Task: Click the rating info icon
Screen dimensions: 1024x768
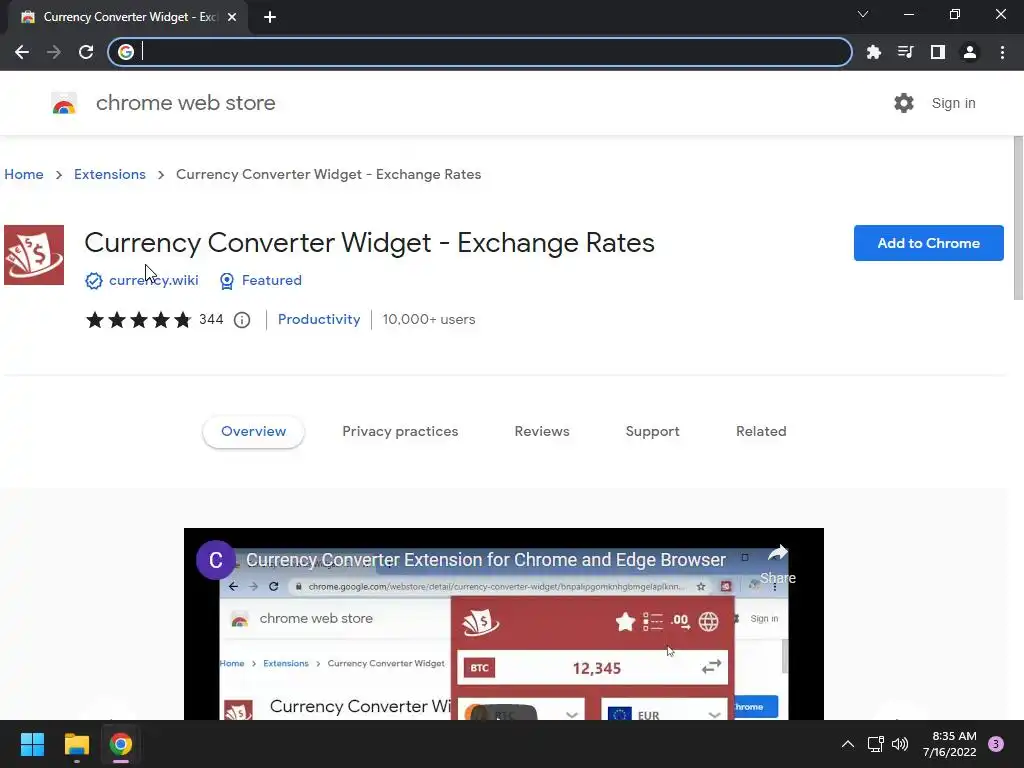Action: [242, 320]
